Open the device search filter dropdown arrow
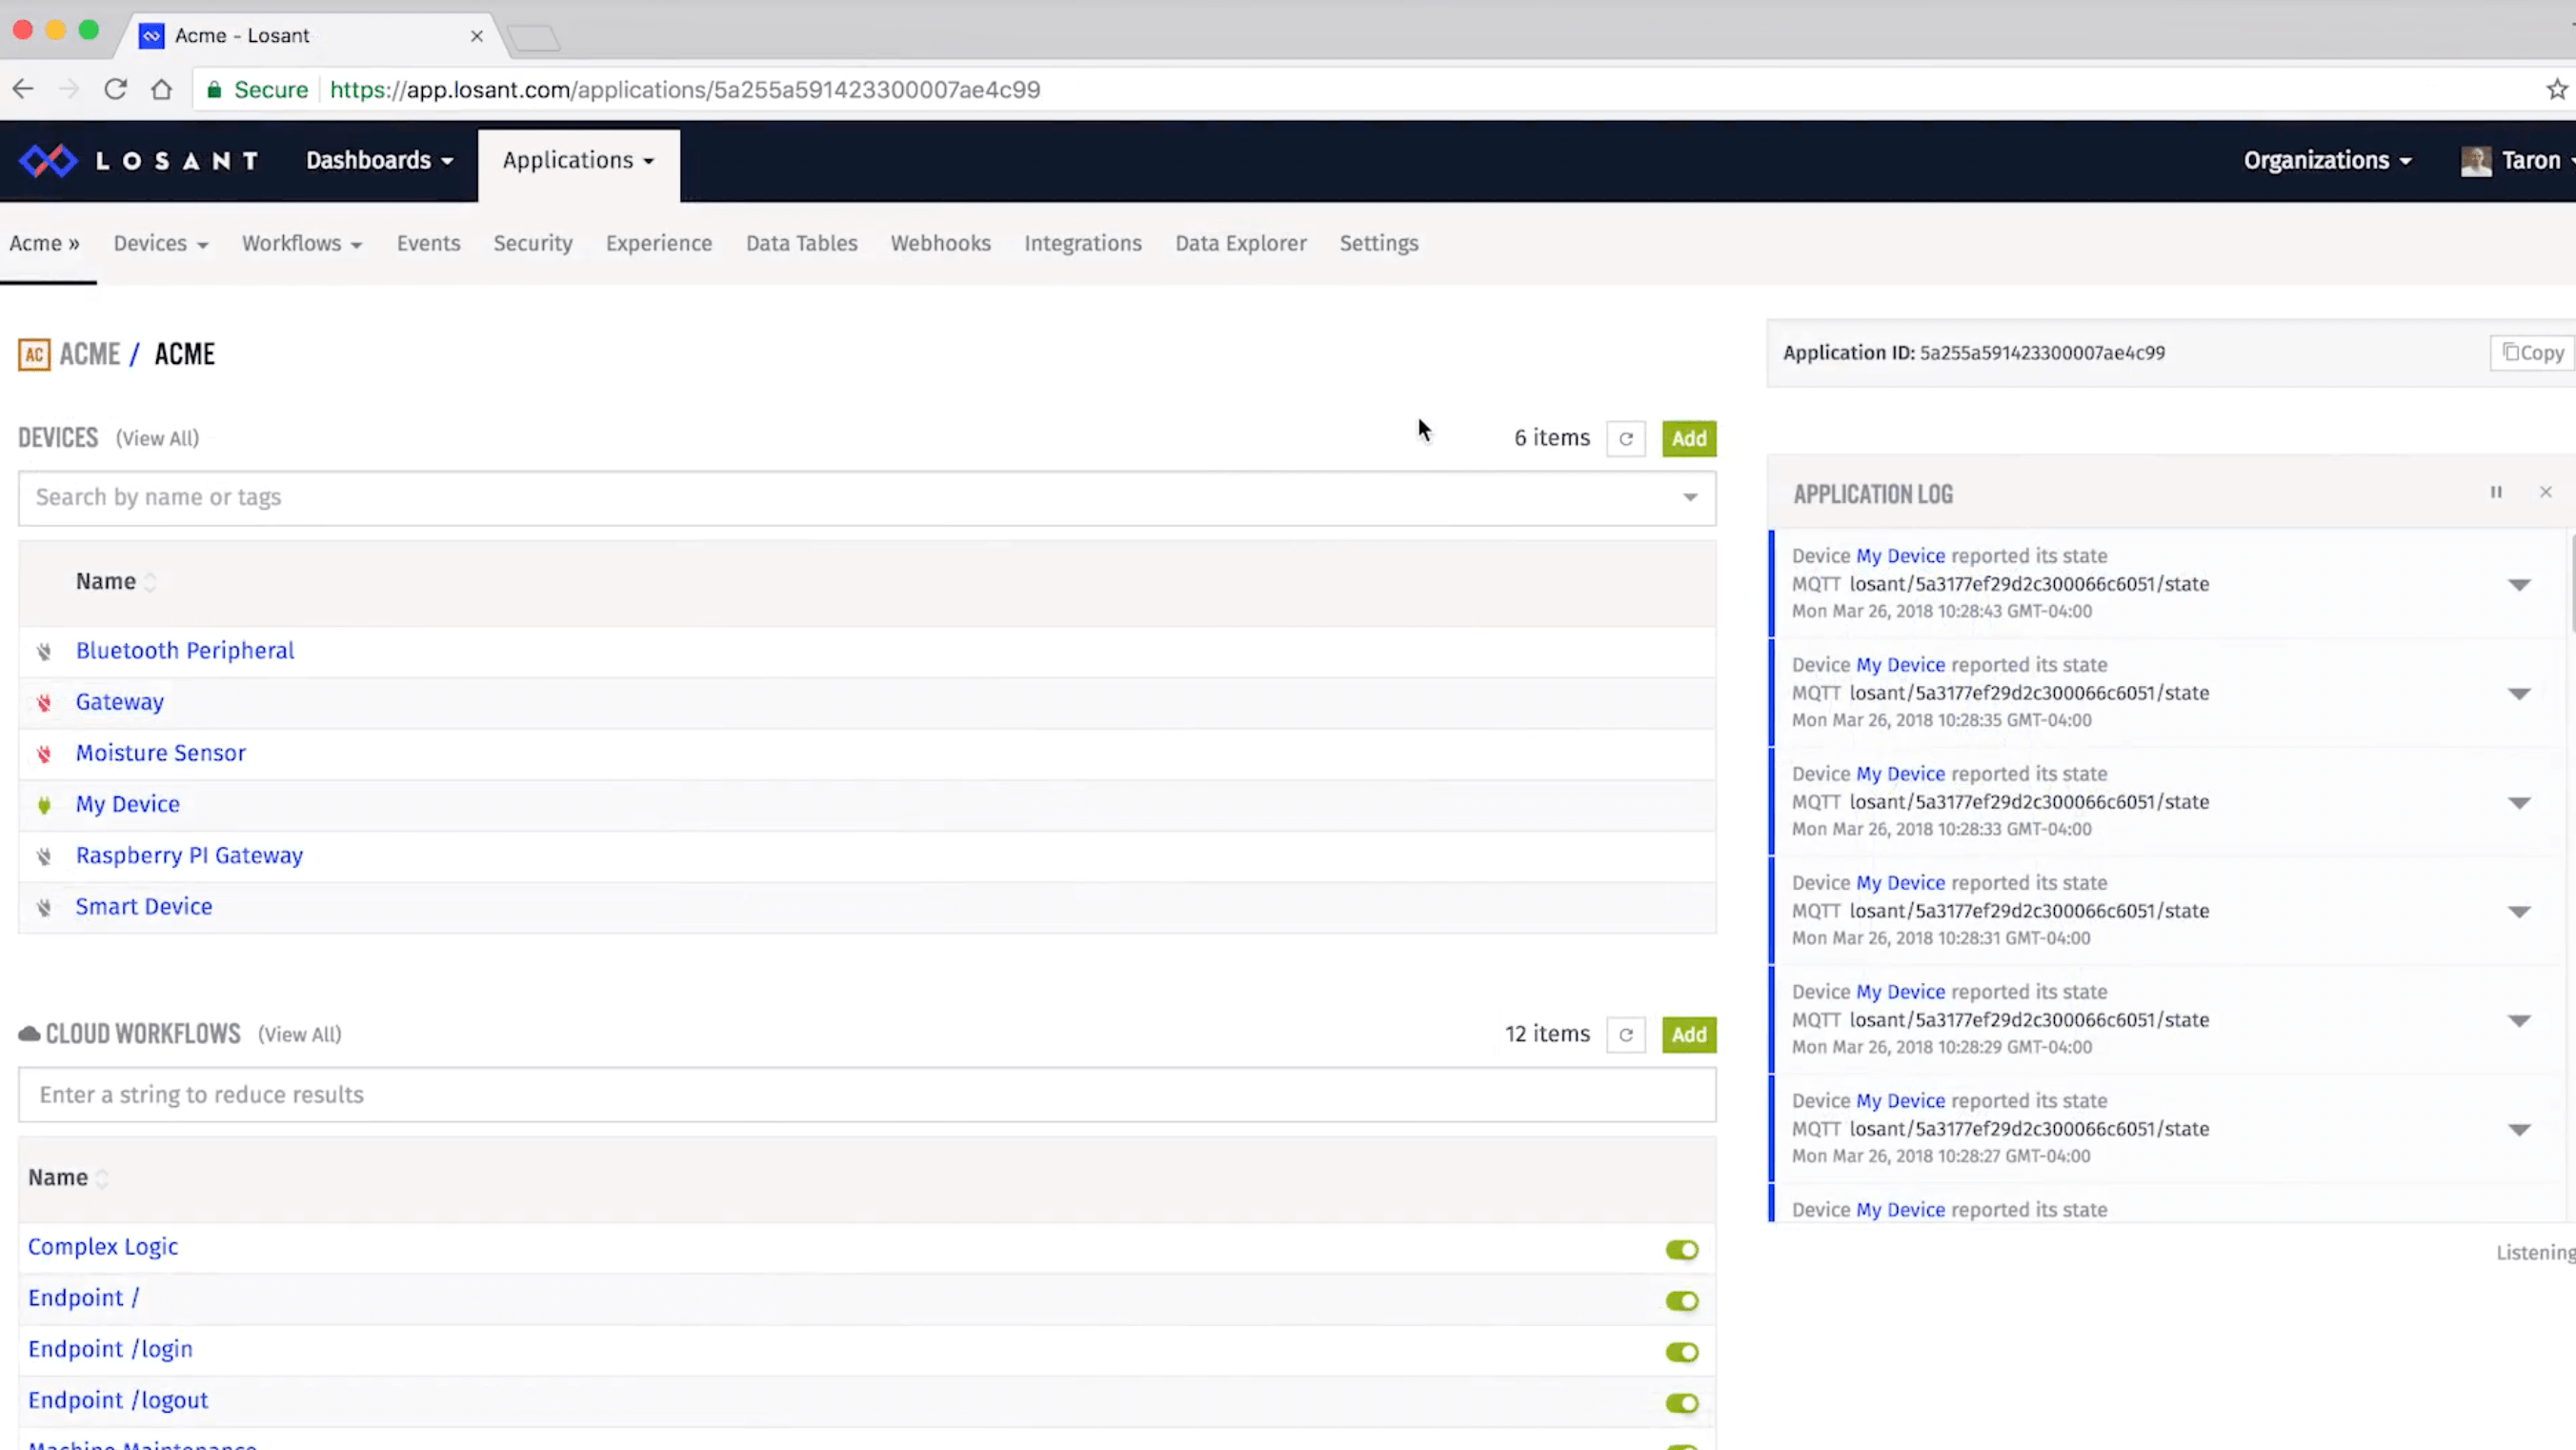This screenshot has width=2576, height=1450. [1690, 497]
